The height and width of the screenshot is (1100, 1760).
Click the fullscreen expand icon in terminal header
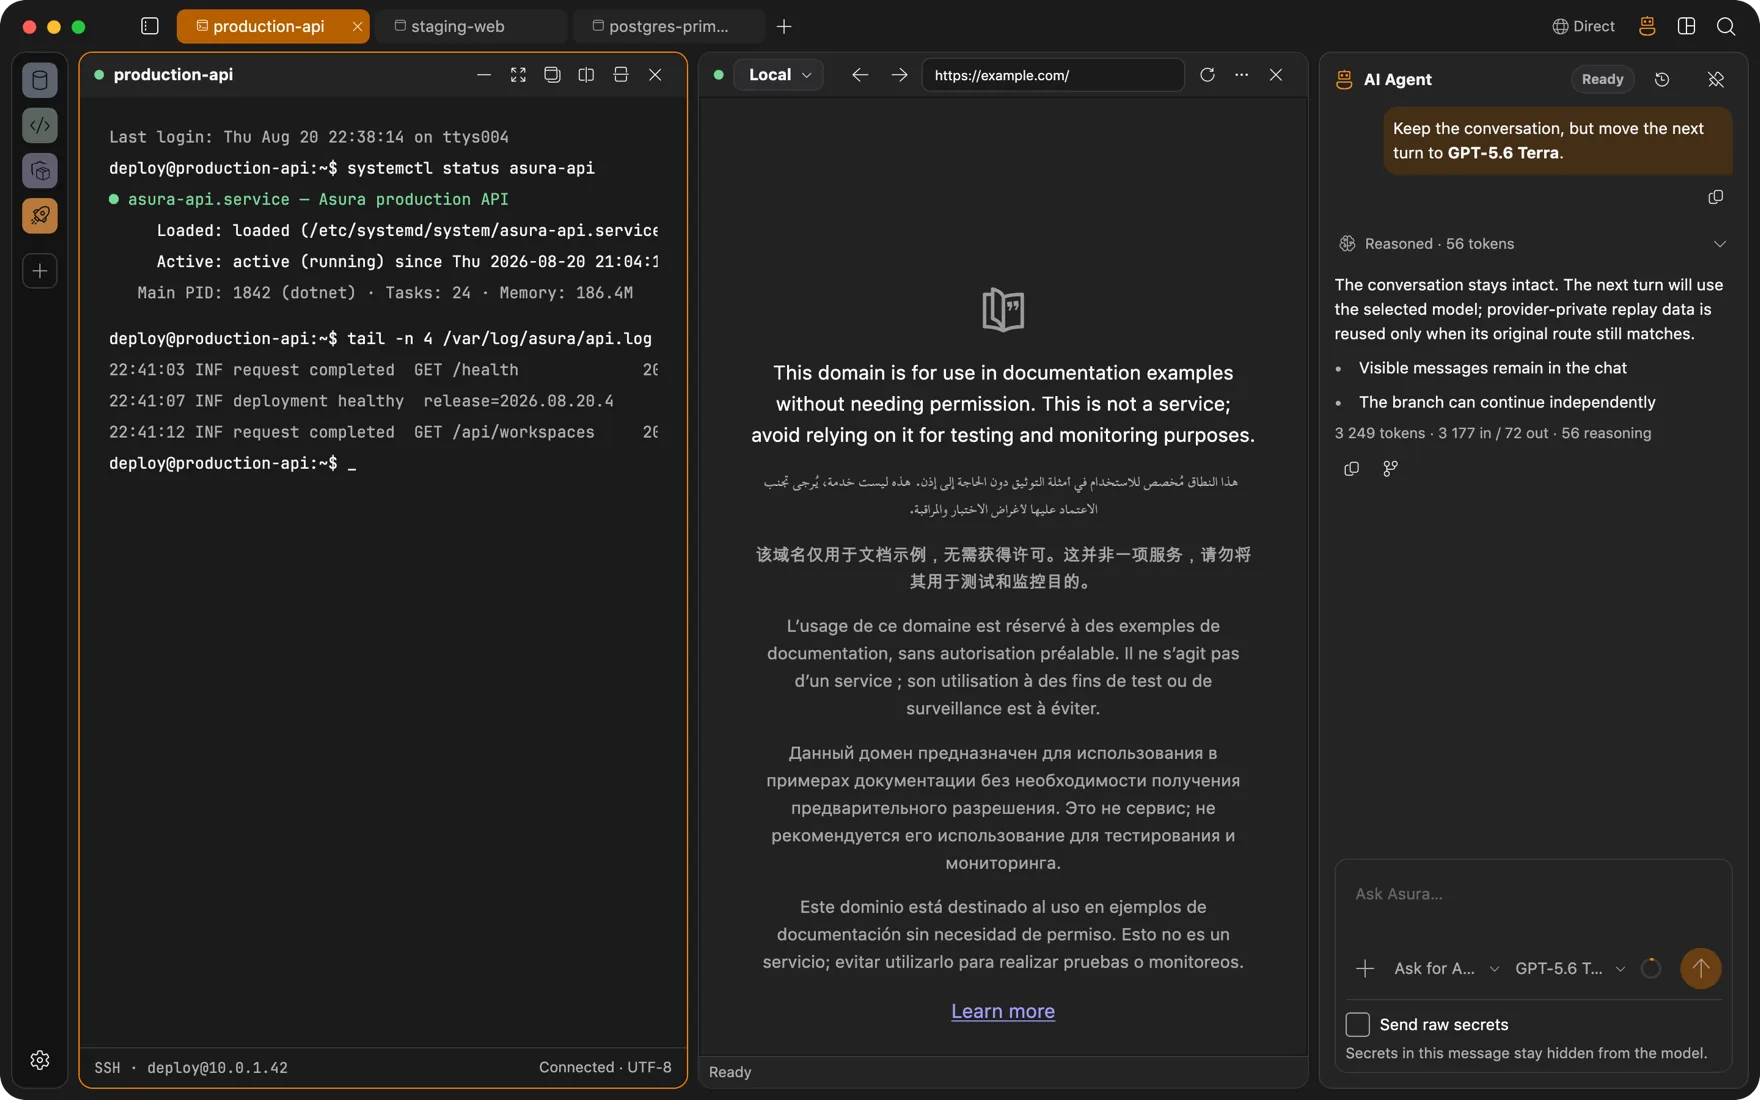[x=518, y=75]
